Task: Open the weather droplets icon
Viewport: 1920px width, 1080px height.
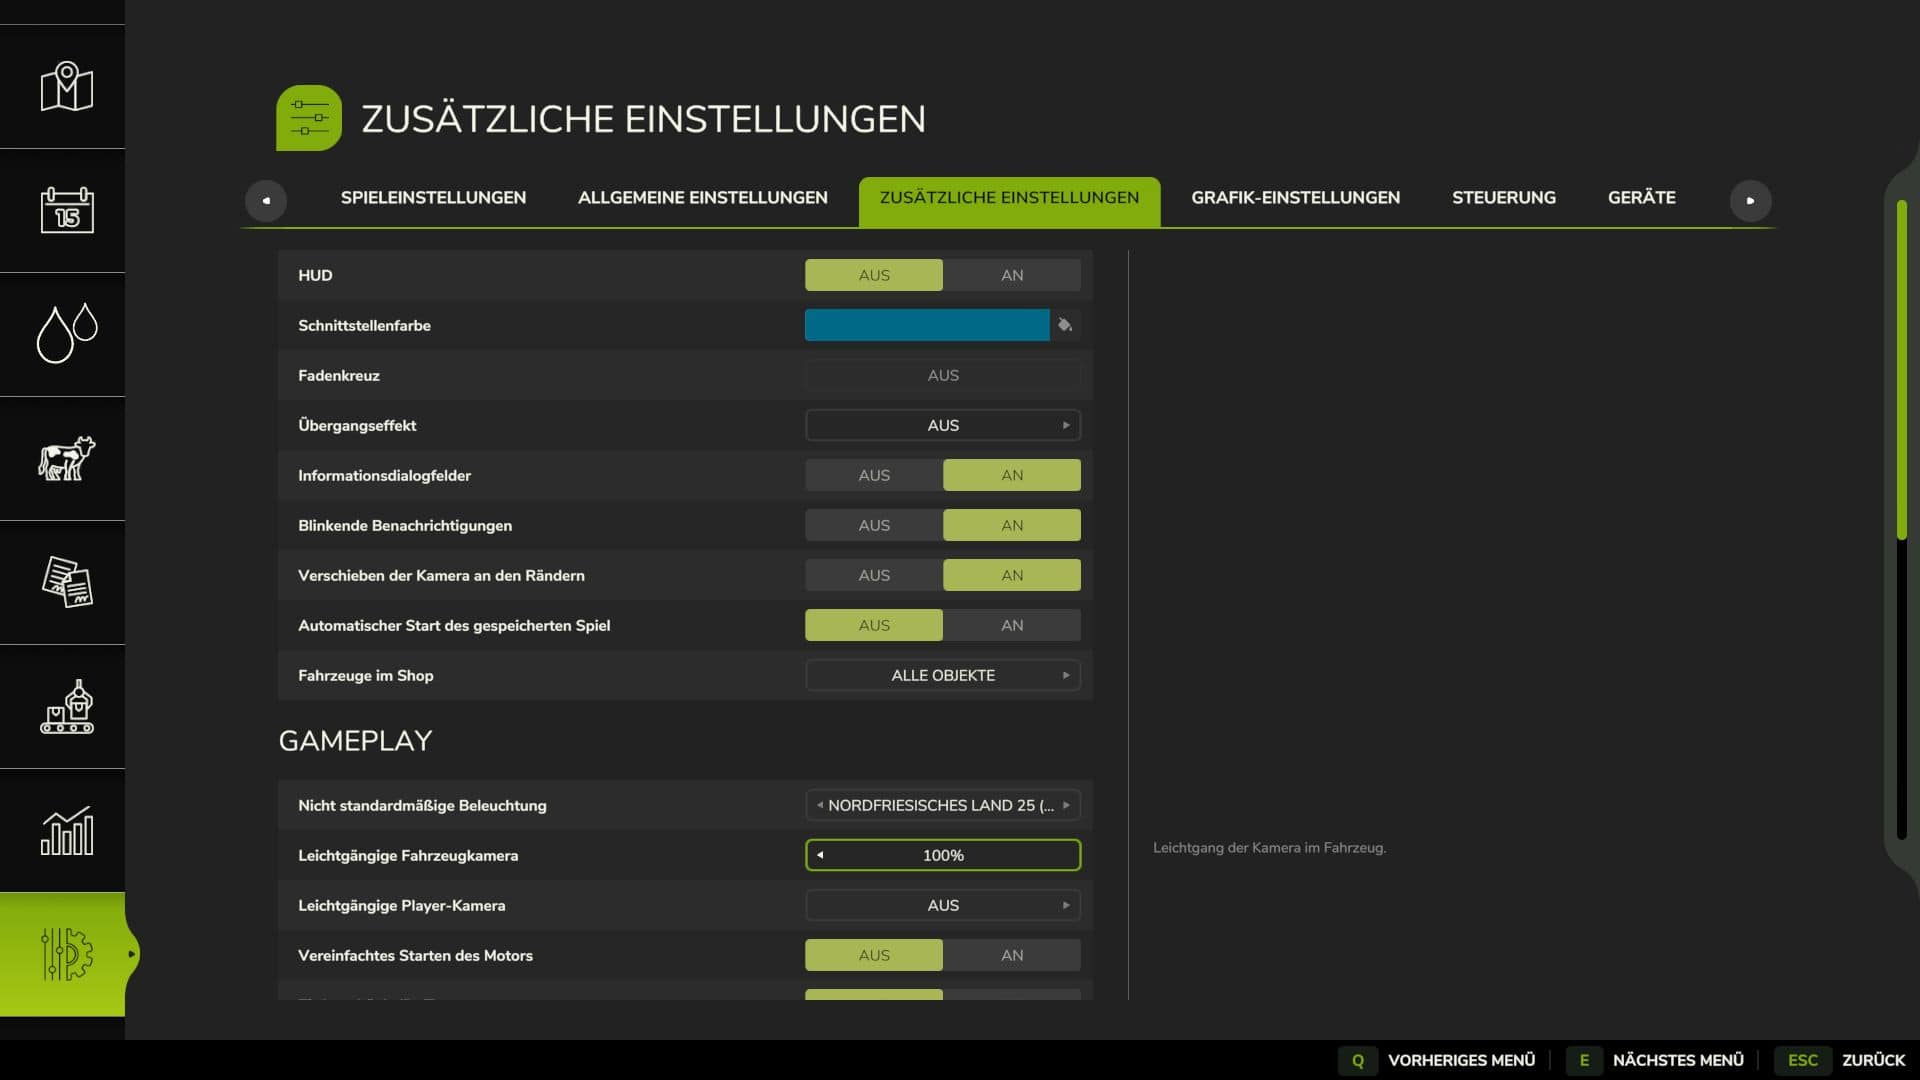Action: pos(66,334)
